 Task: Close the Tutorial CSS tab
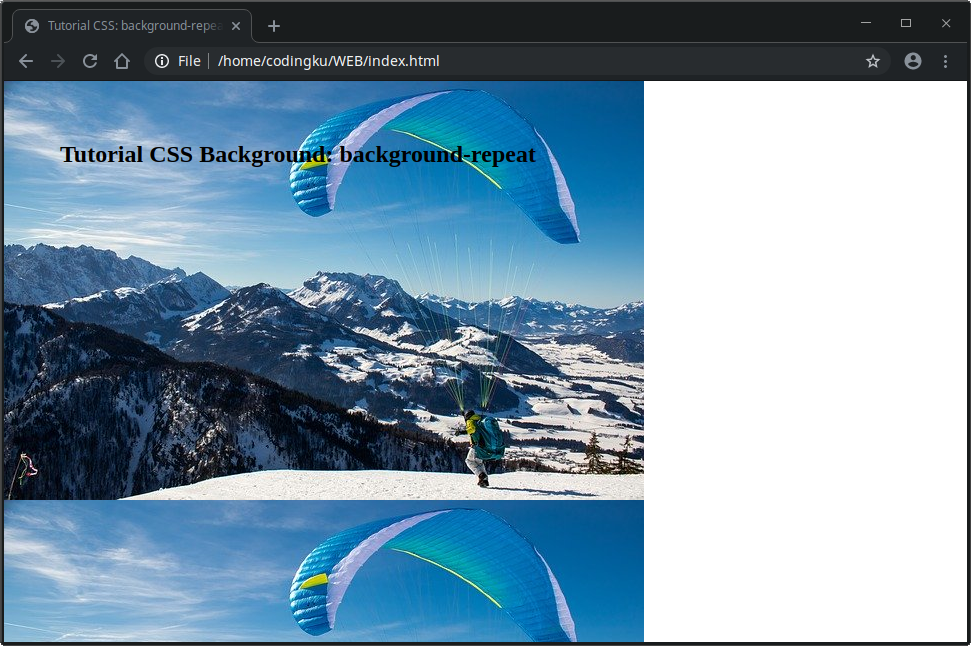point(236,26)
